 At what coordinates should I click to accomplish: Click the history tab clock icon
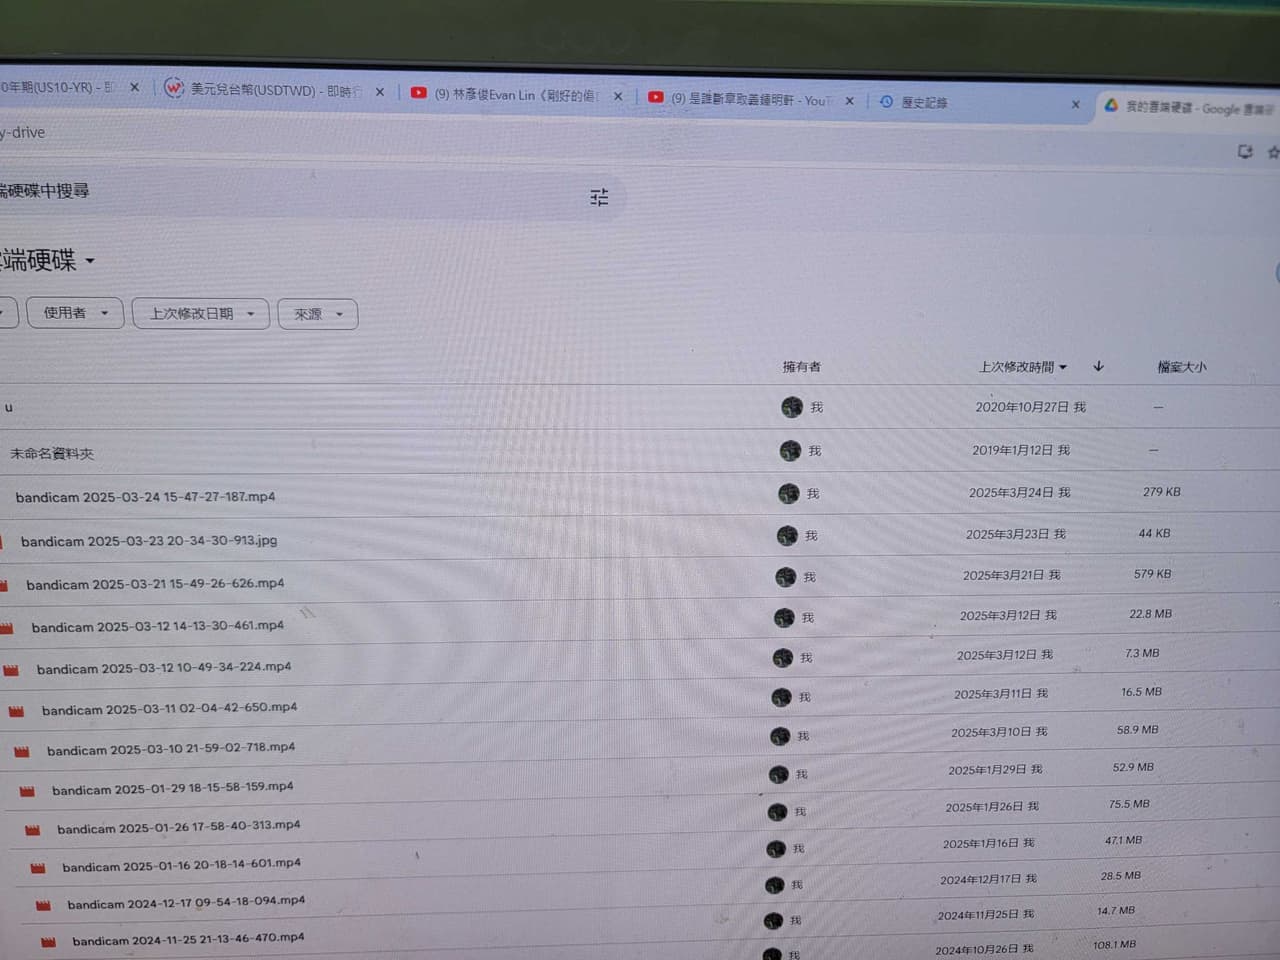tap(886, 101)
